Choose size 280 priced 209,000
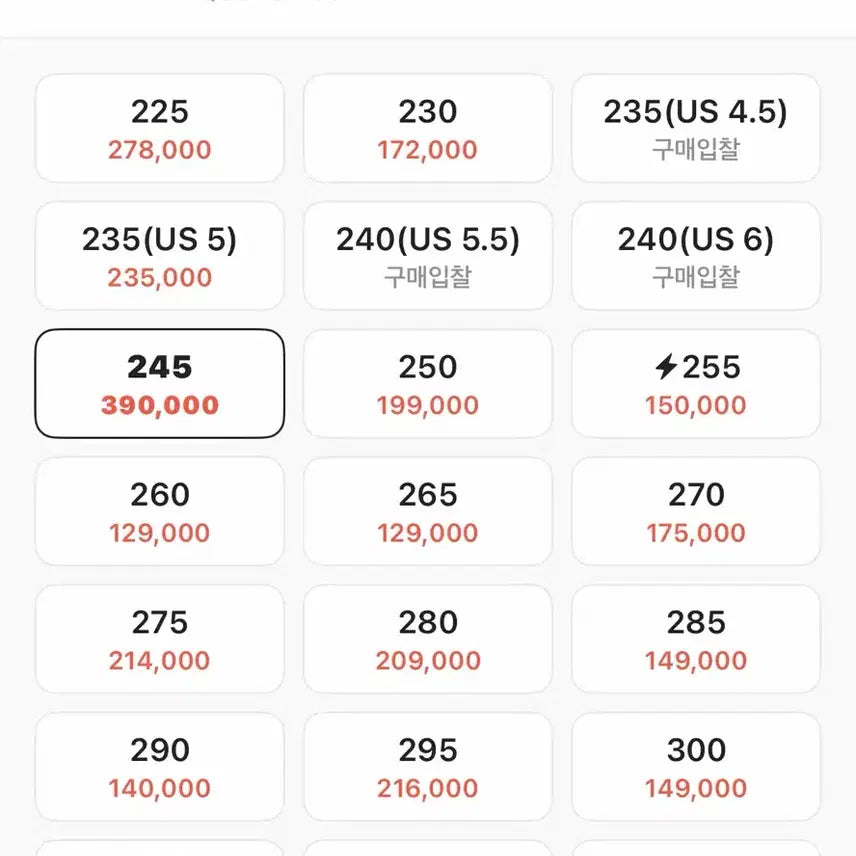The image size is (856, 856). pos(428,640)
